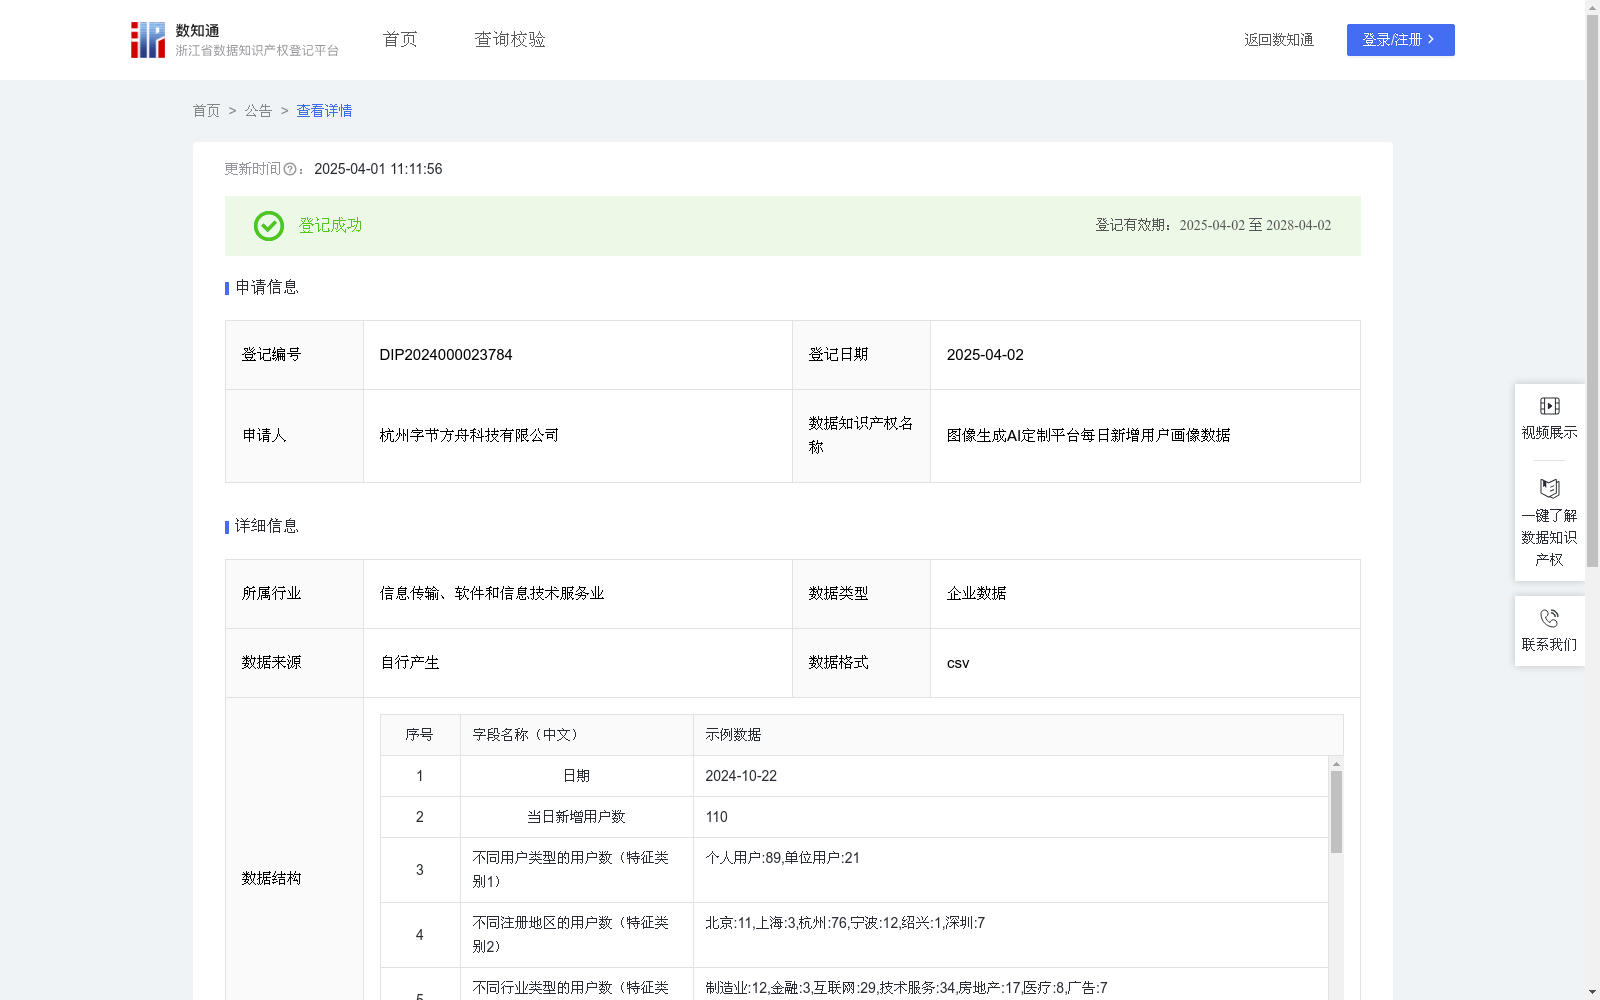Click the 返回数知通 link
Screen dimensions: 1600x1000
1279,40
